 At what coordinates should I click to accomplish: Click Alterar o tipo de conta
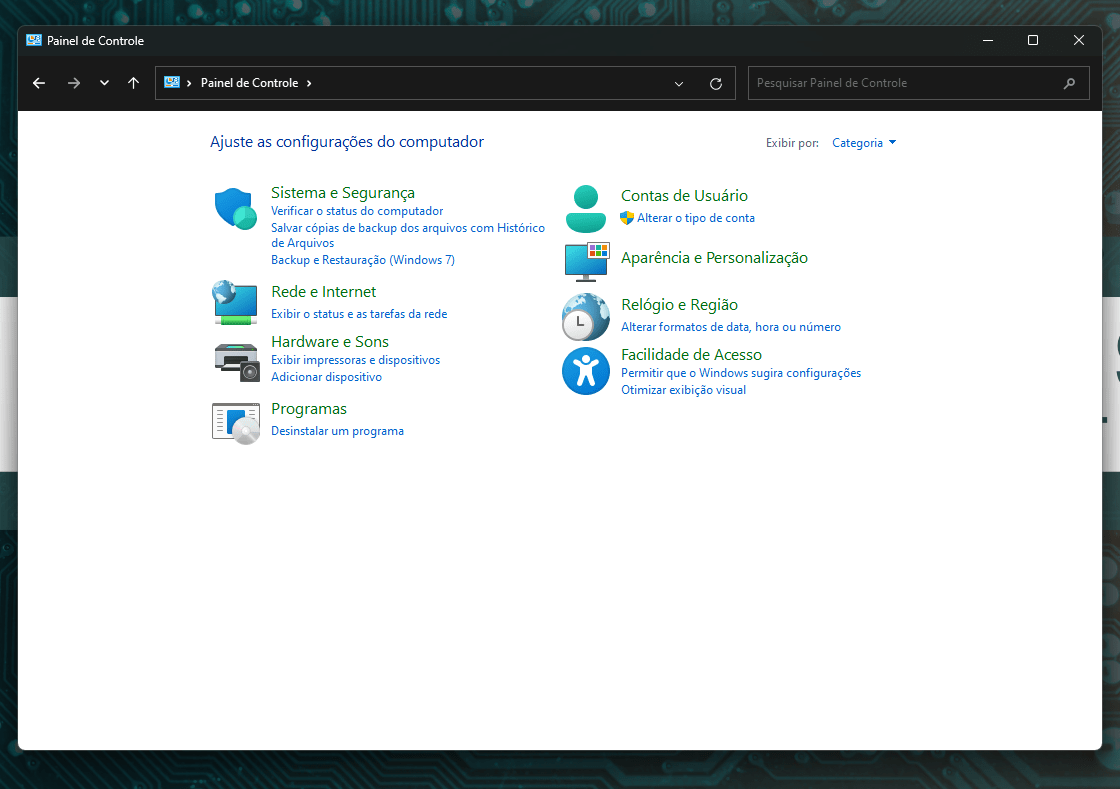[695, 217]
